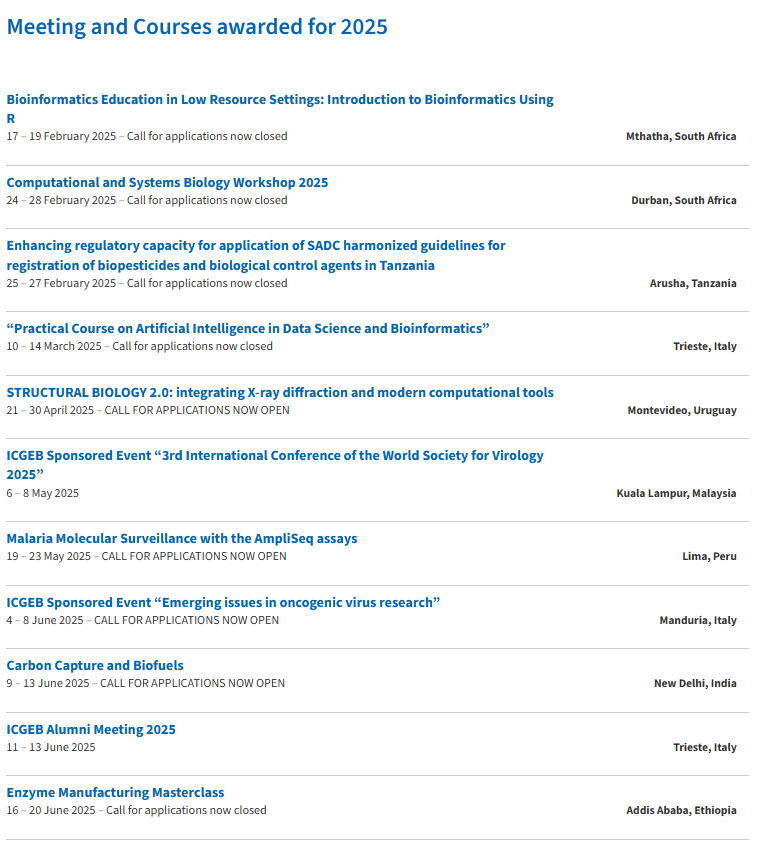Open Practical Course on Artificial Intelligence link
This screenshot has width=760, height=847.
pos(248,329)
